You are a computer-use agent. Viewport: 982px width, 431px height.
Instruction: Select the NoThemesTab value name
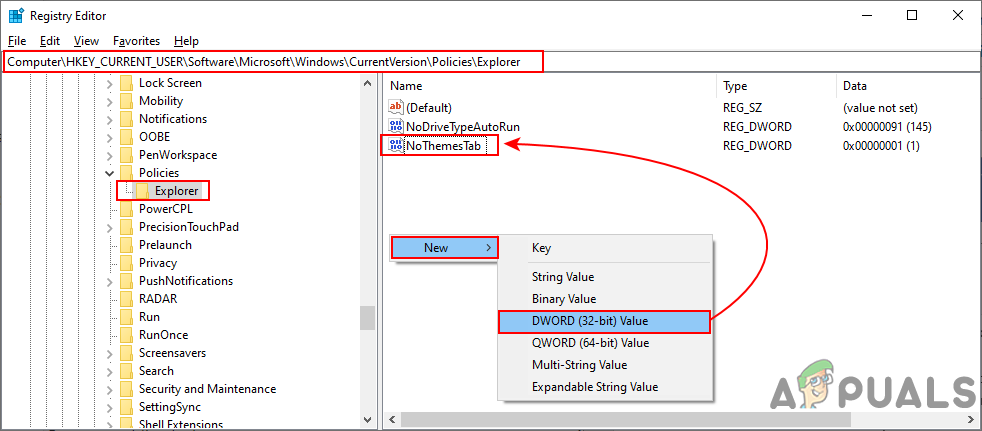tap(443, 146)
